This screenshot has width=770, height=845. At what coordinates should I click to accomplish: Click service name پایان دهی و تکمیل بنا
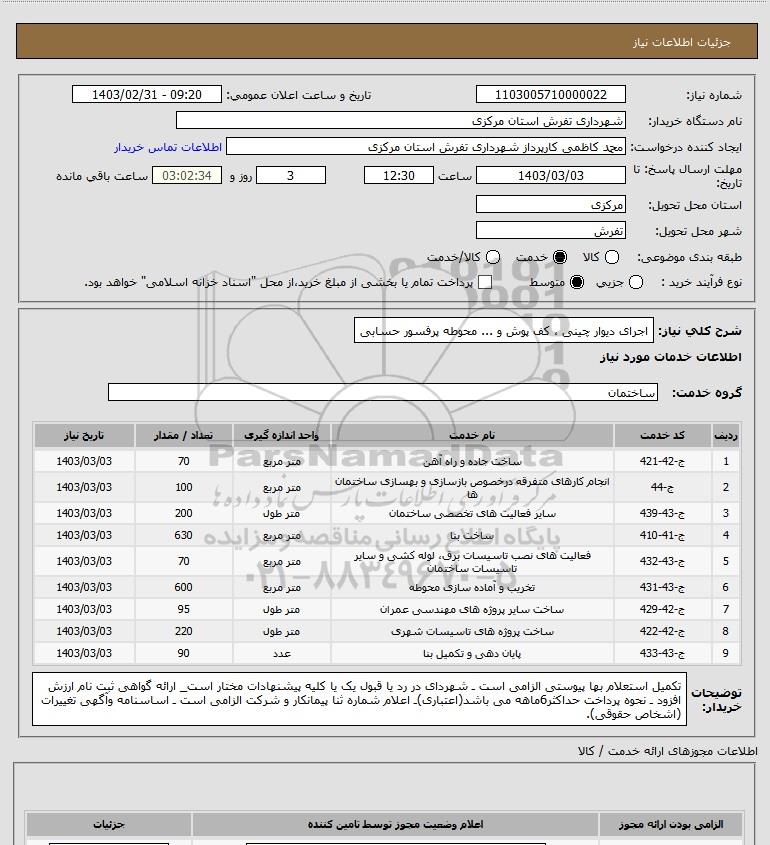[x=472, y=653]
